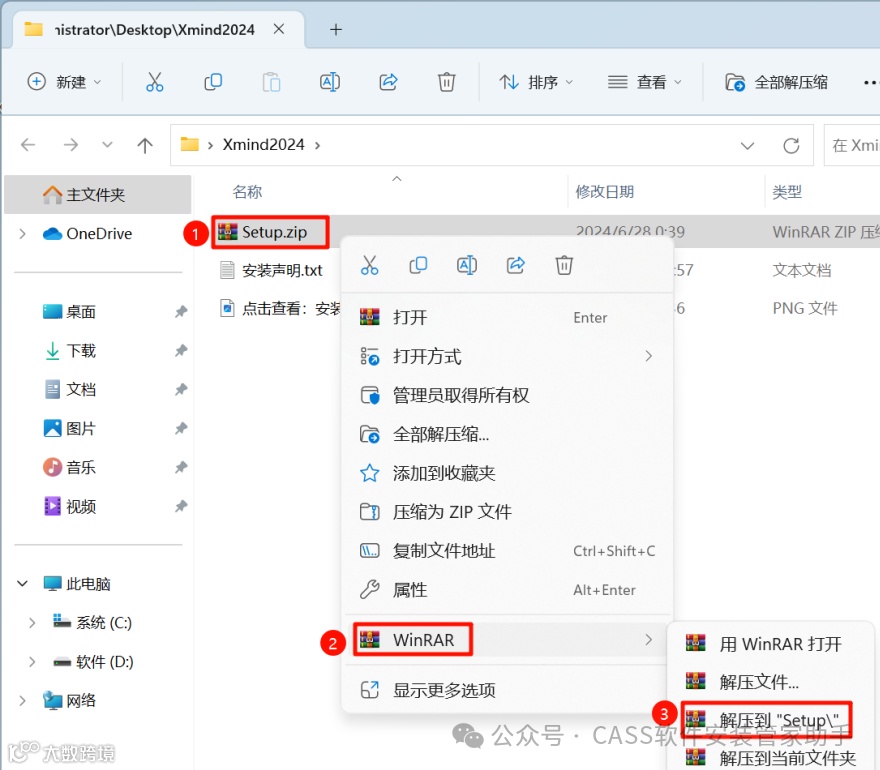This screenshot has height=770, width=880.
Task: Unpin 下载 using its pin icon
Action: click(181, 351)
